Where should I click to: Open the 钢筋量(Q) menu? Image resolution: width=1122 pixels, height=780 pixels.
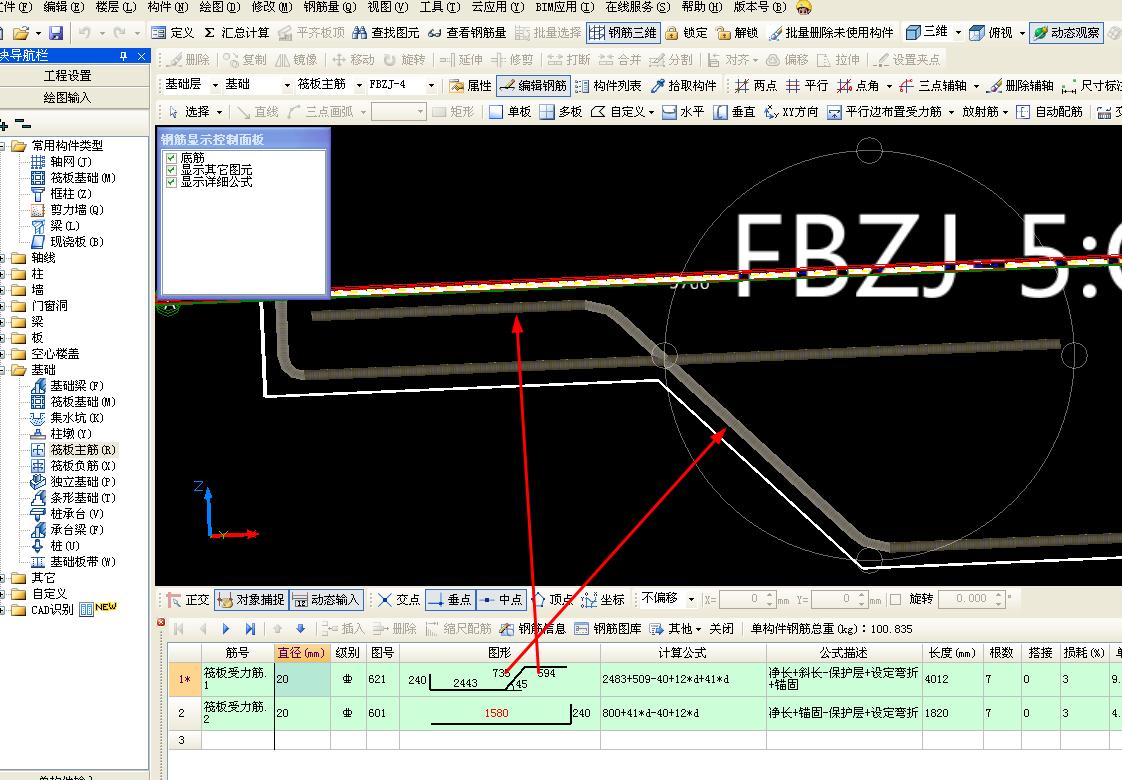(329, 7)
